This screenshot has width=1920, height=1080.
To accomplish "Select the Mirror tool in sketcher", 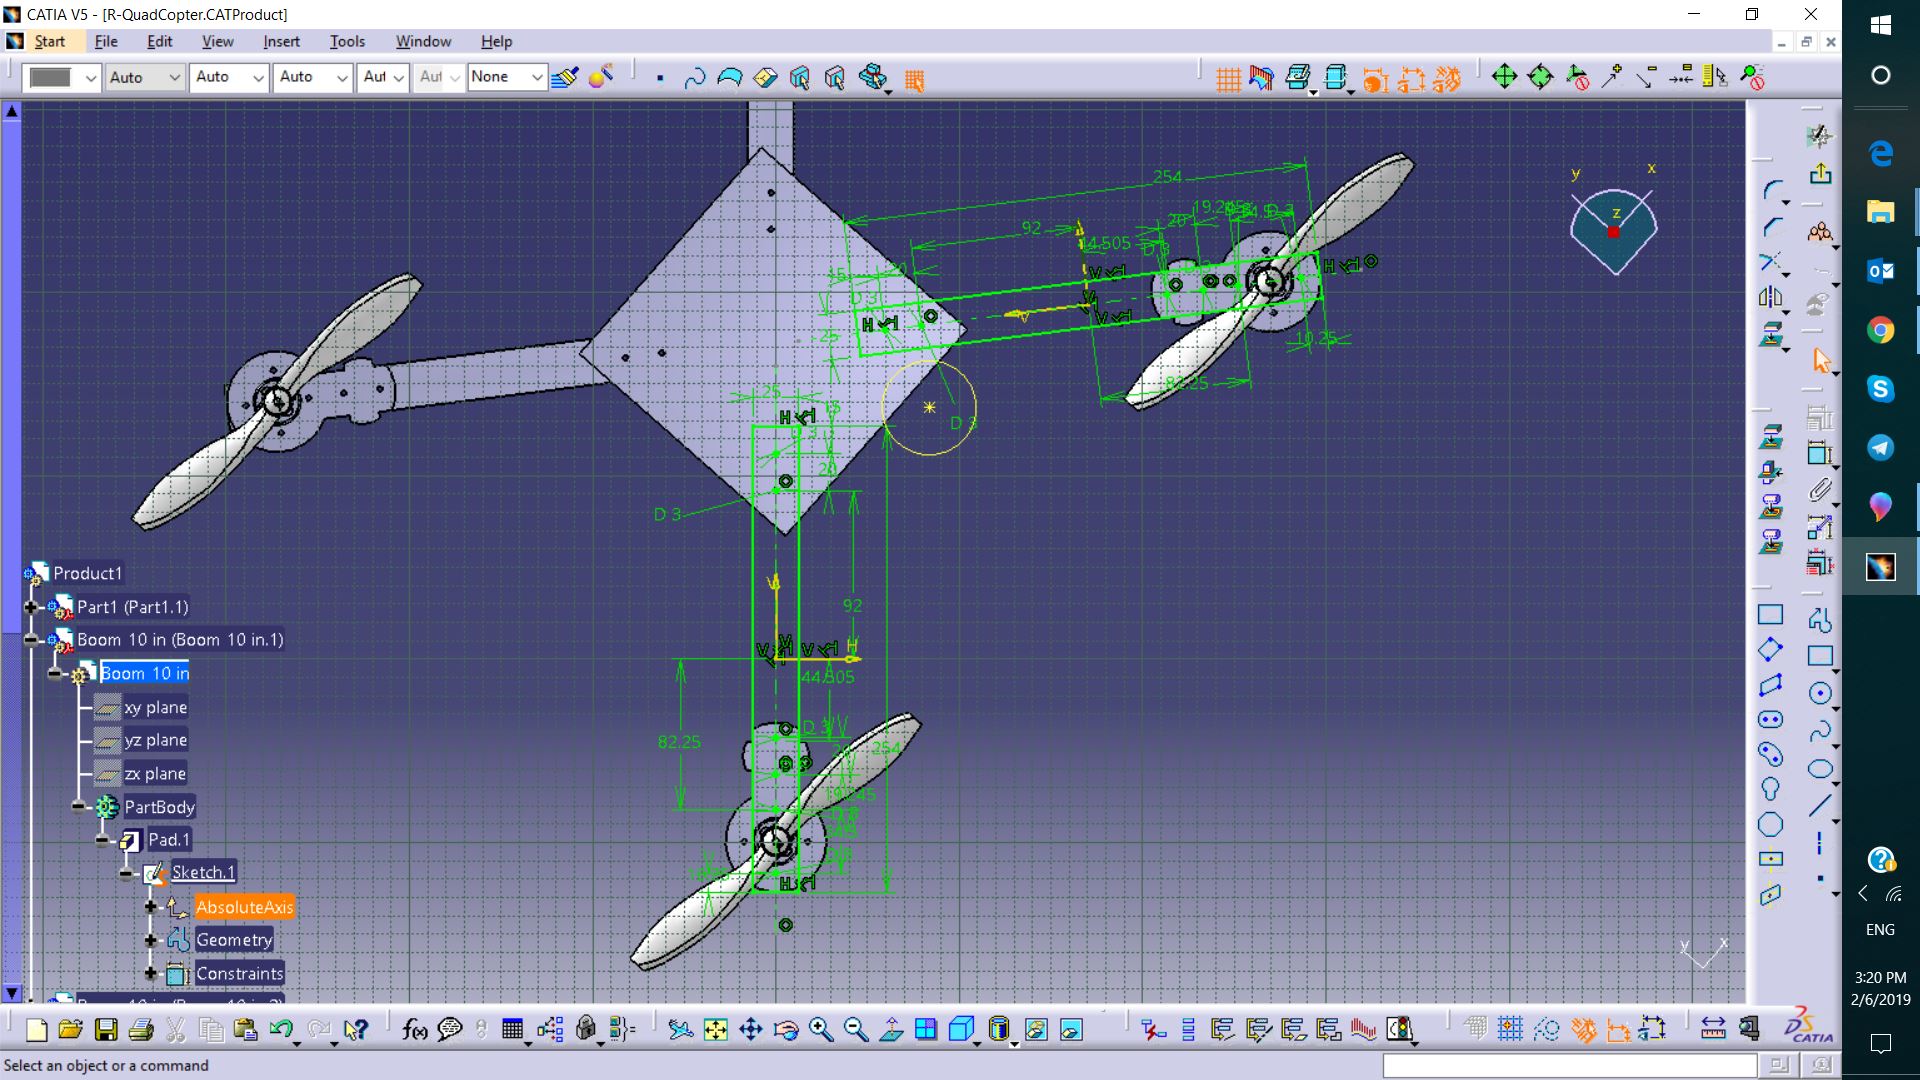I will 1770,297.
